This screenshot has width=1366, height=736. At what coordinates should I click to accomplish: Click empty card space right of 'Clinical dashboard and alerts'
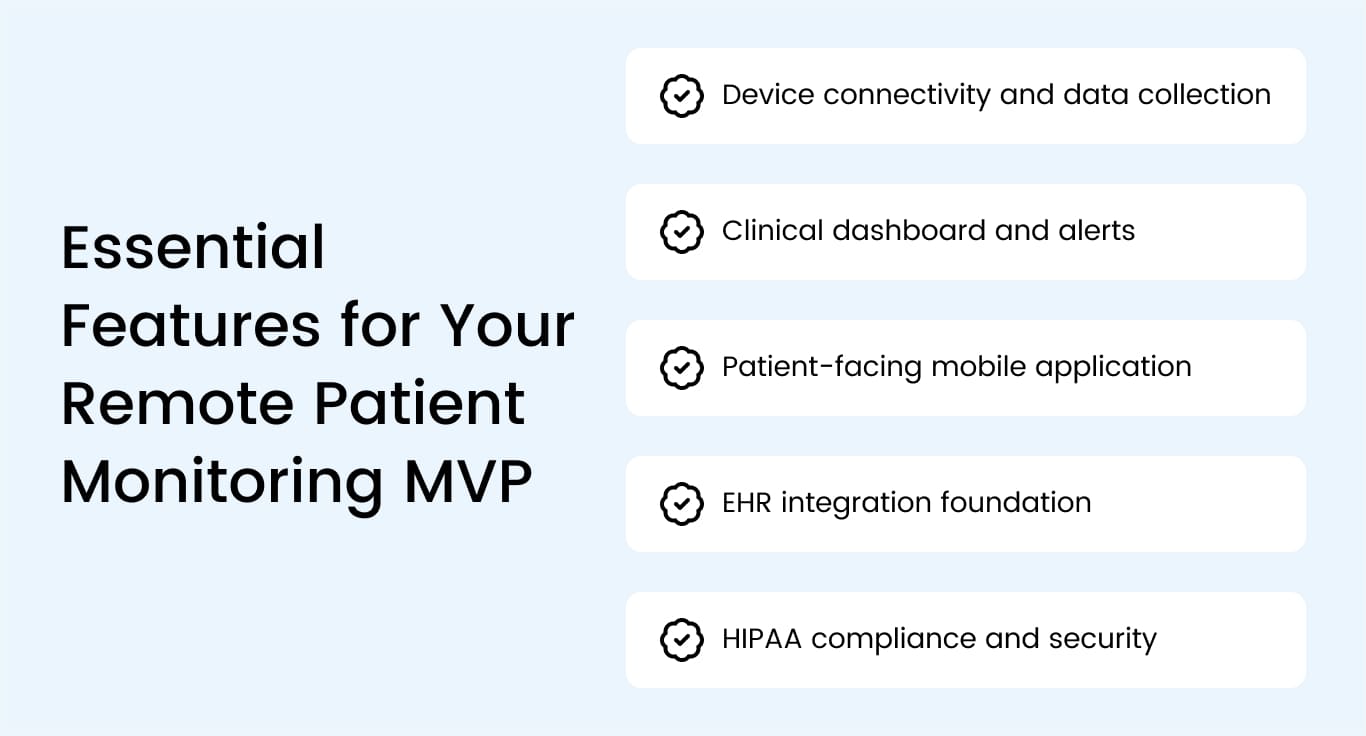1220,232
